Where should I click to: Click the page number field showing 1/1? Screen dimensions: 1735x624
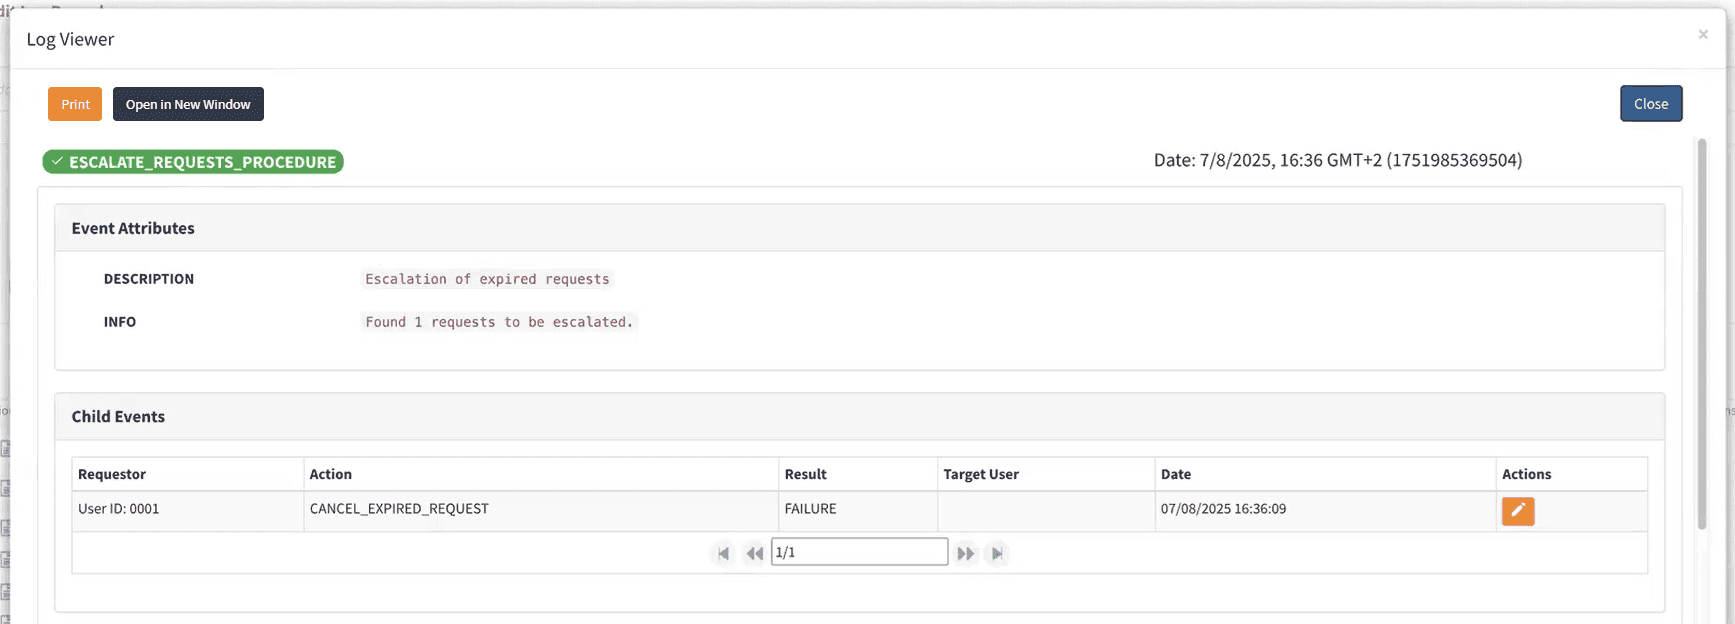(859, 552)
